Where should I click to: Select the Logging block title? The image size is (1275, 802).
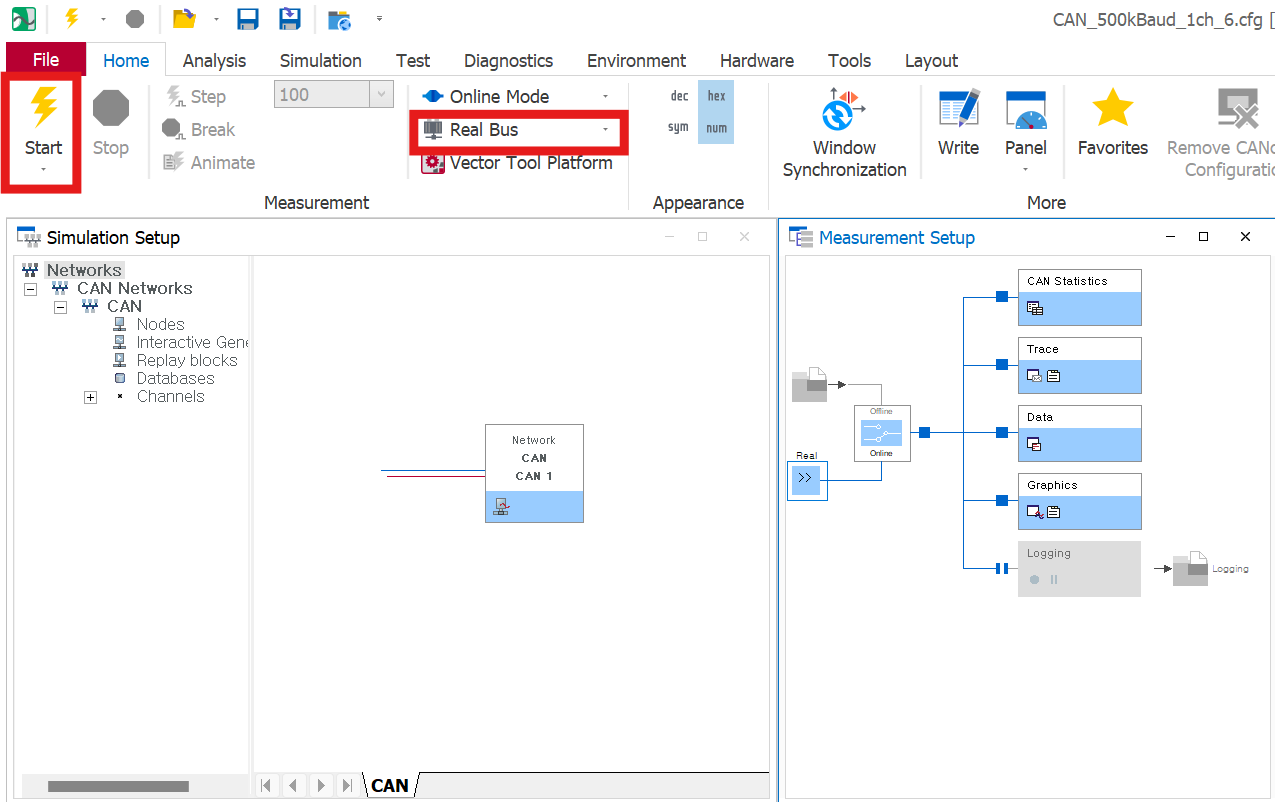click(1049, 553)
